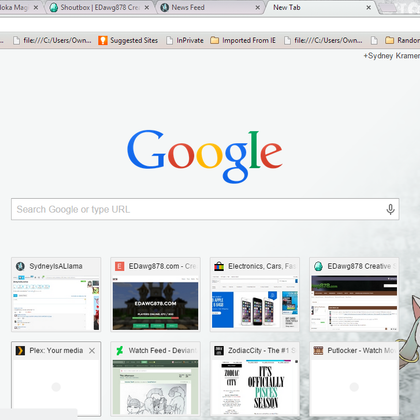
Task: Click the Plex tile favicon
Action: click(20, 351)
